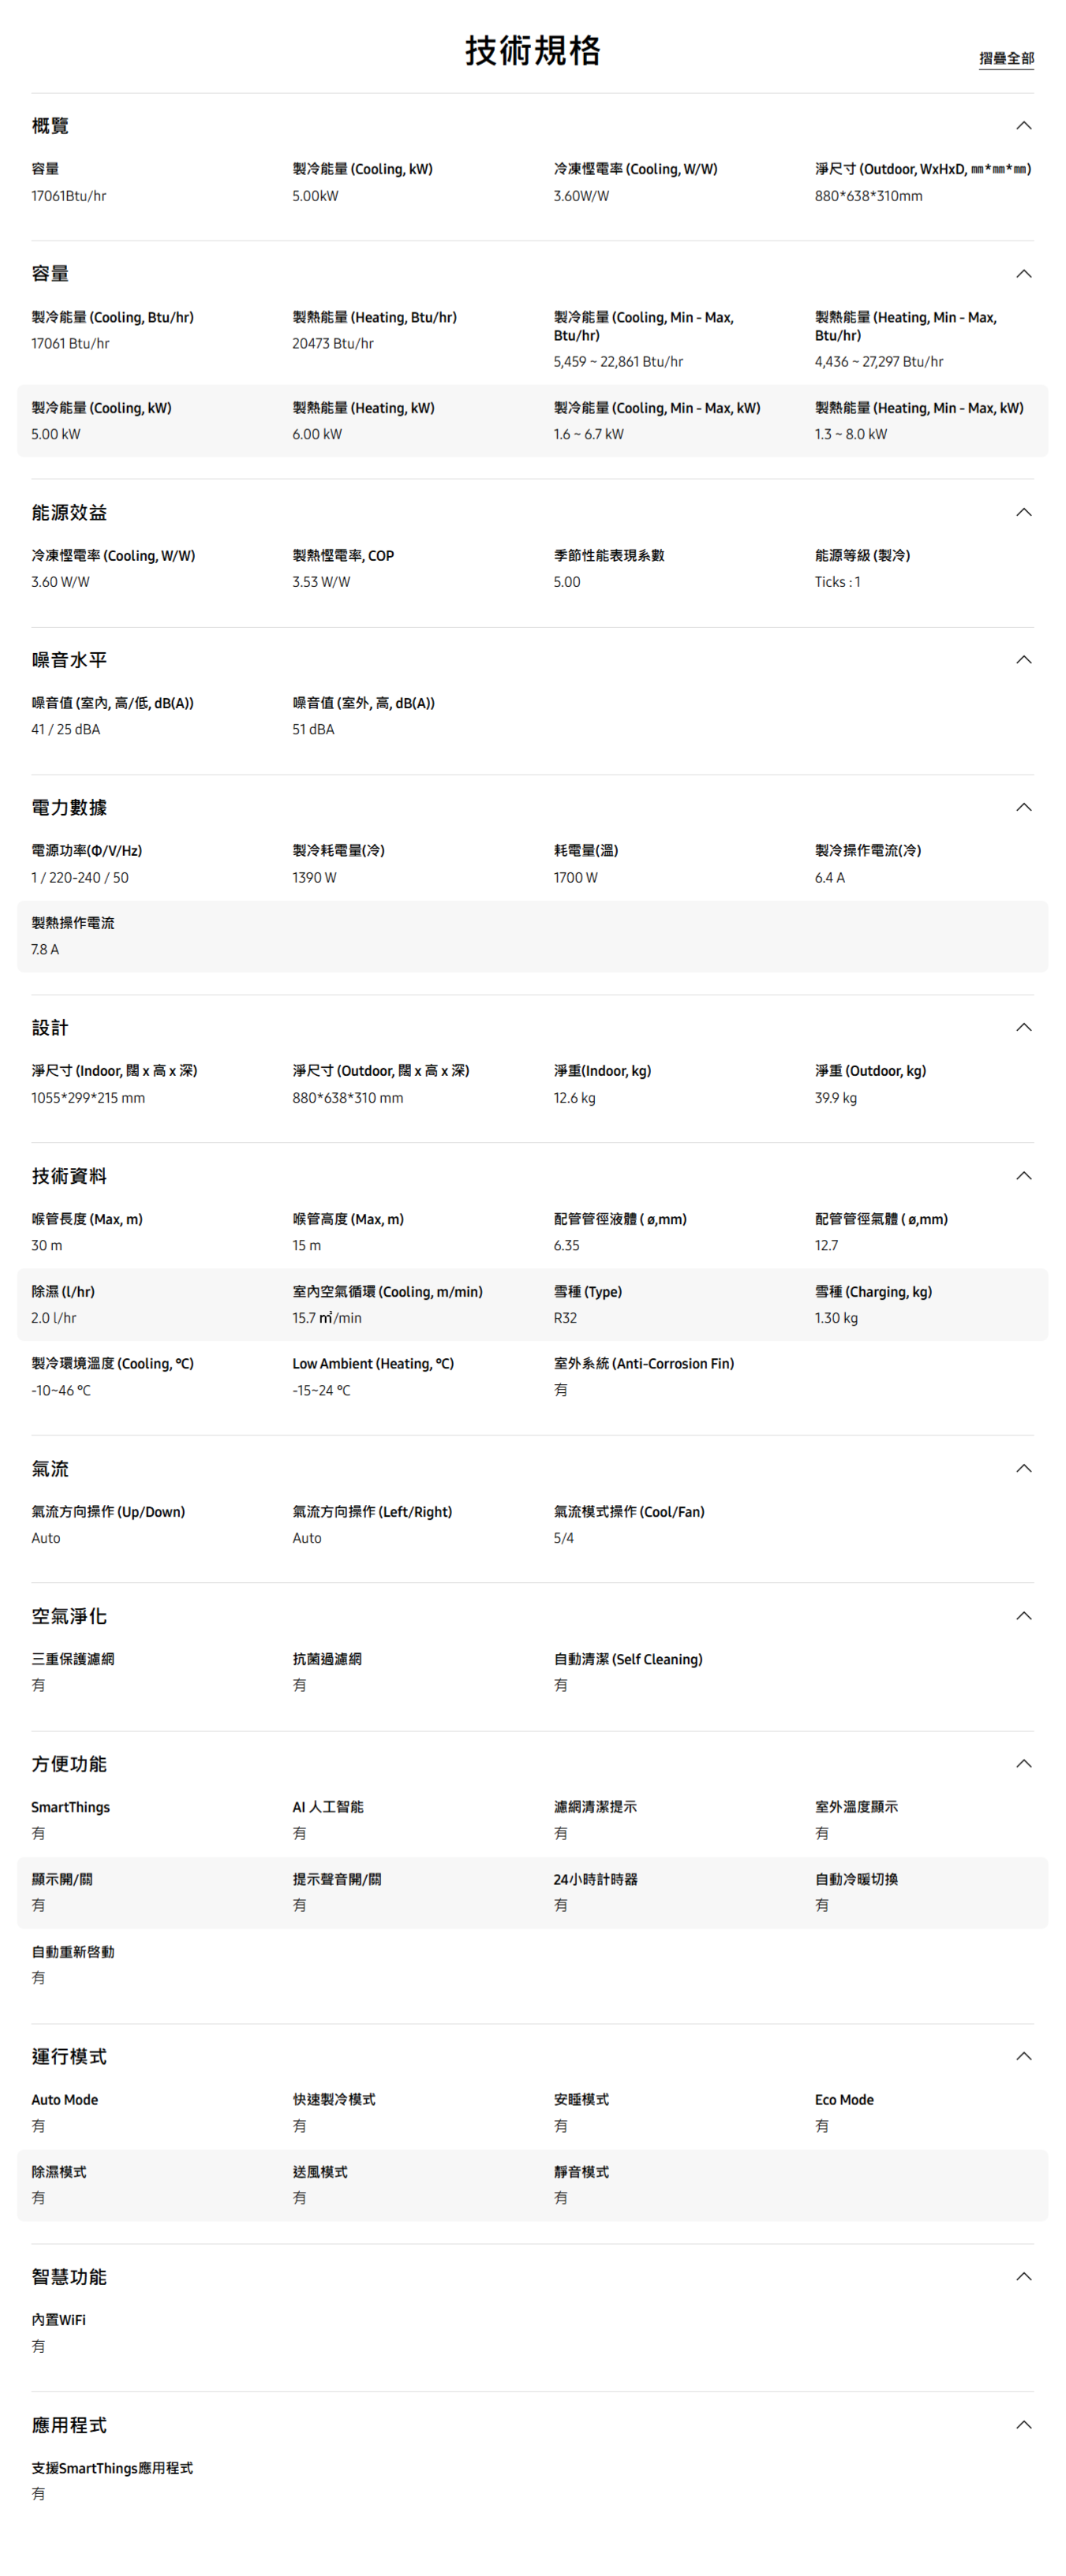Image resolution: width=1066 pixels, height=2576 pixels.
Task: Click the 概覽 section heading text
Action: point(50,126)
